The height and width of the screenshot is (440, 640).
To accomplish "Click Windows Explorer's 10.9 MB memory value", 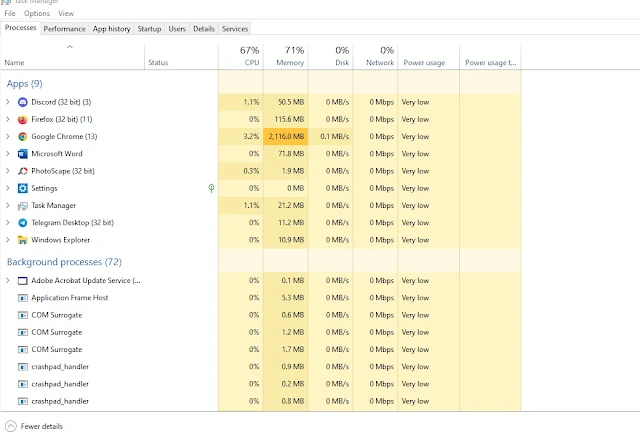I will coord(291,240).
